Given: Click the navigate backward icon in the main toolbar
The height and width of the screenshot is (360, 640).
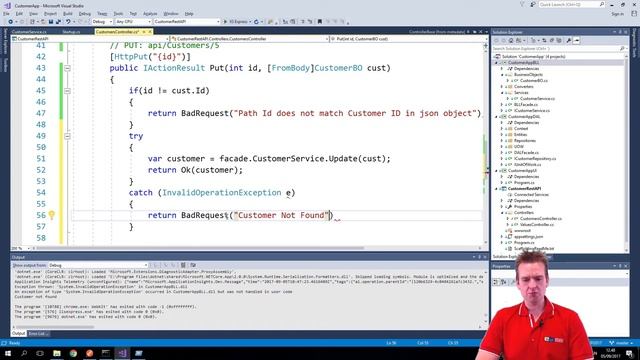Looking at the screenshot, I should pos(11,22).
